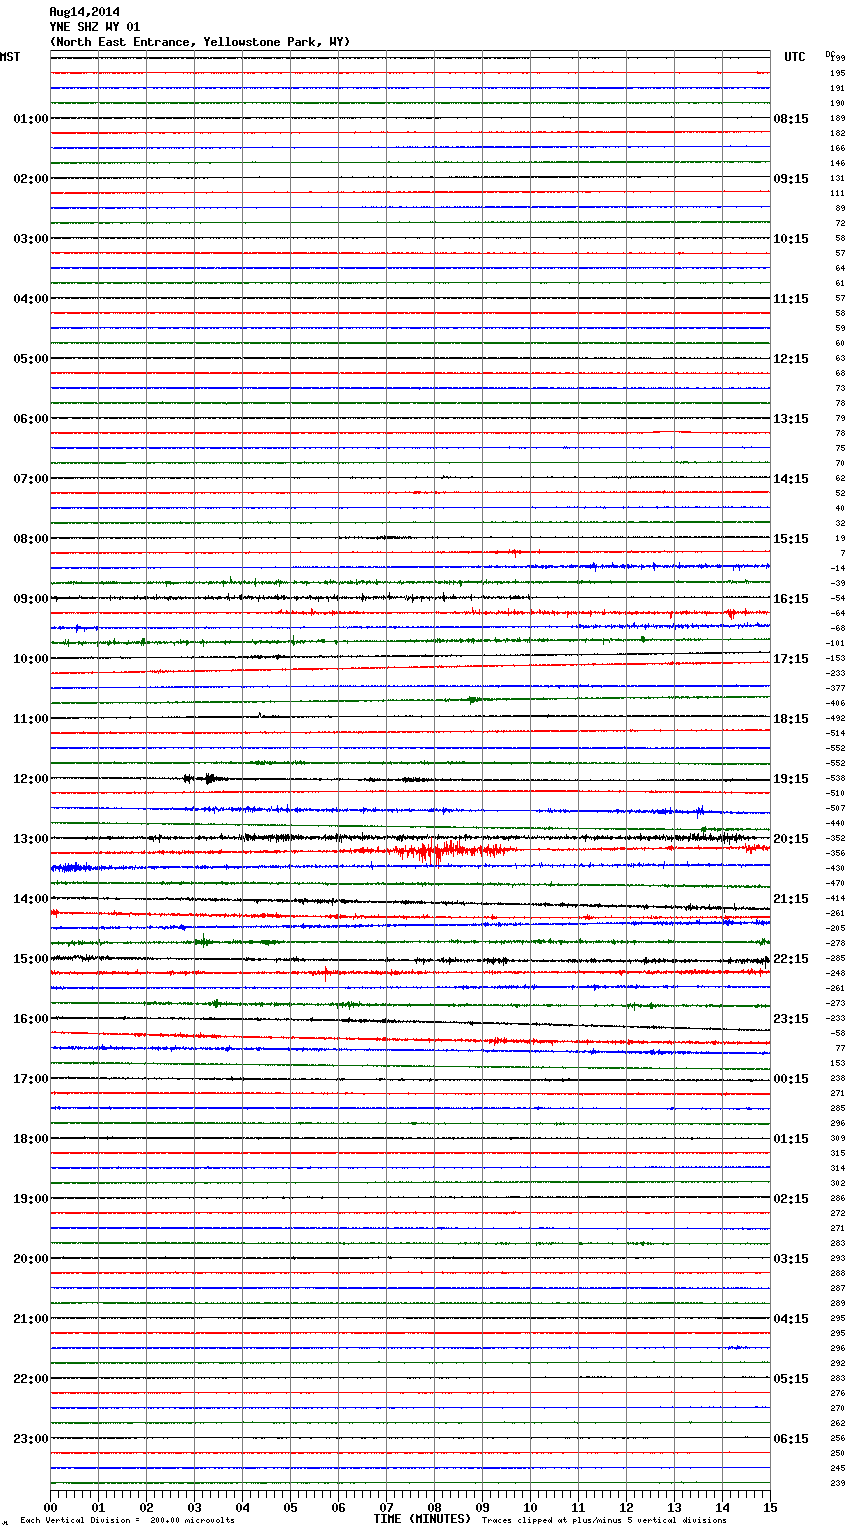Select the 08:15 UTC label
This screenshot has width=850, height=1534.
pyautogui.click(x=791, y=119)
